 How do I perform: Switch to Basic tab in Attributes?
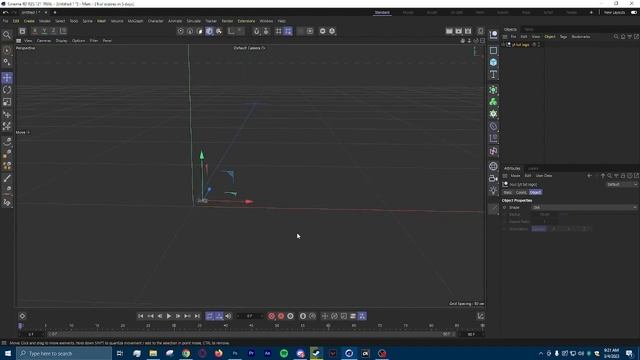[x=508, y=192]
